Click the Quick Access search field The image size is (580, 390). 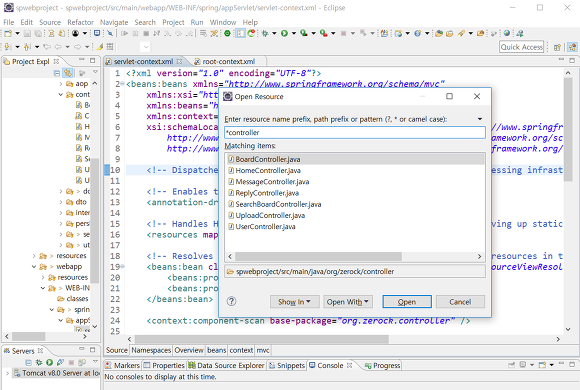(522, 47)
